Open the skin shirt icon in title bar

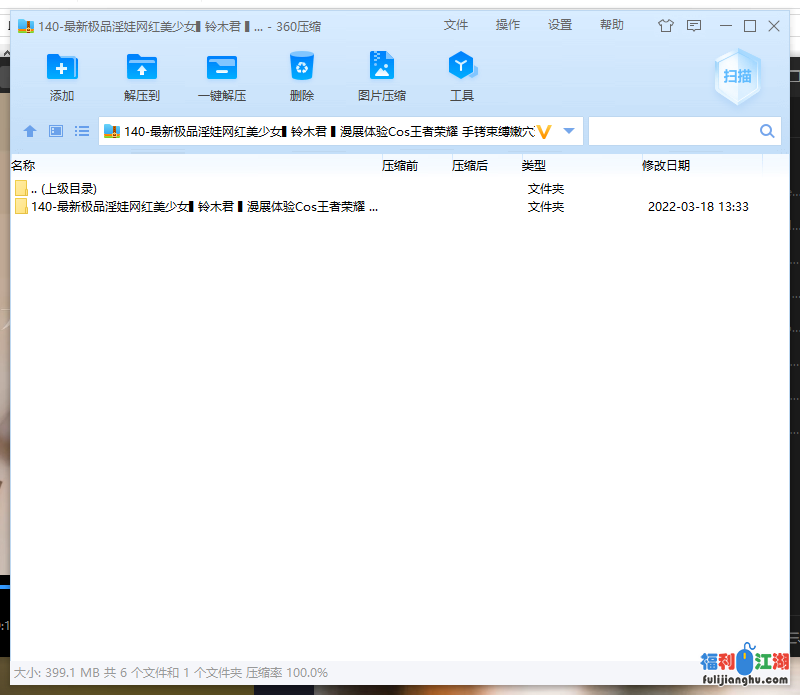point(666,26)
